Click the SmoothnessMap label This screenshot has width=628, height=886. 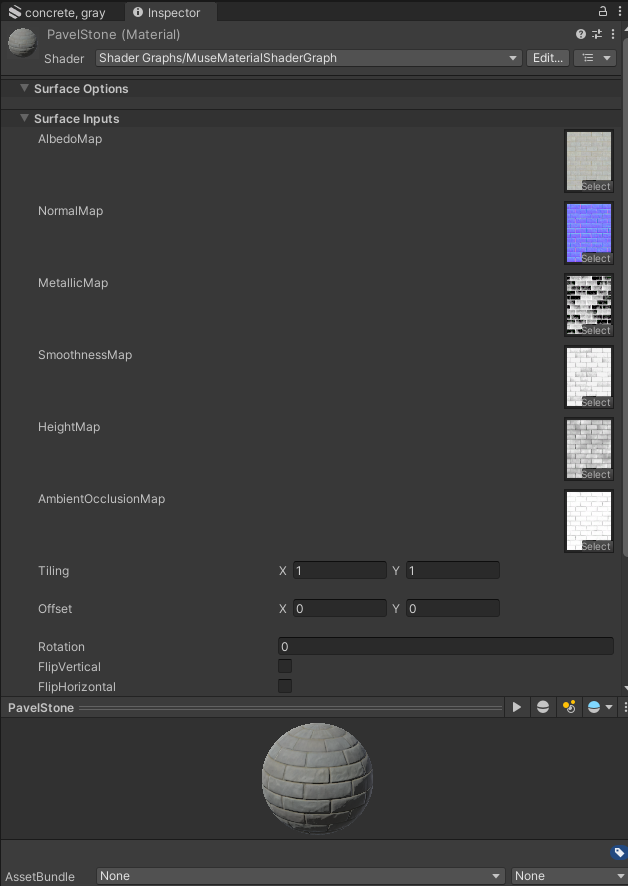pyautogui.click(x=85, y=355)
